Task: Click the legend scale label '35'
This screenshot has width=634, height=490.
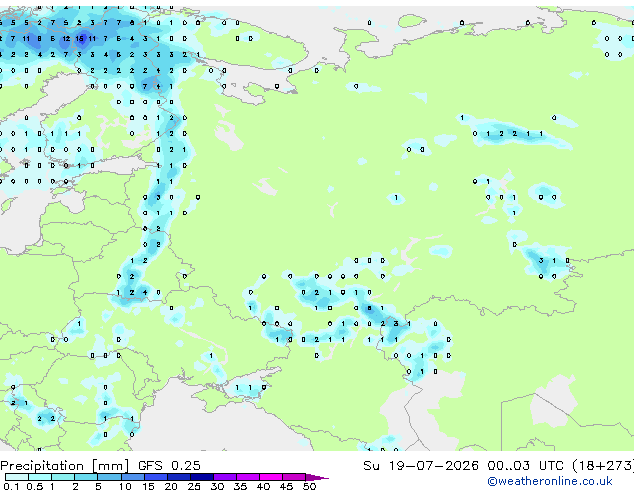Action: [x=240, y=486]
